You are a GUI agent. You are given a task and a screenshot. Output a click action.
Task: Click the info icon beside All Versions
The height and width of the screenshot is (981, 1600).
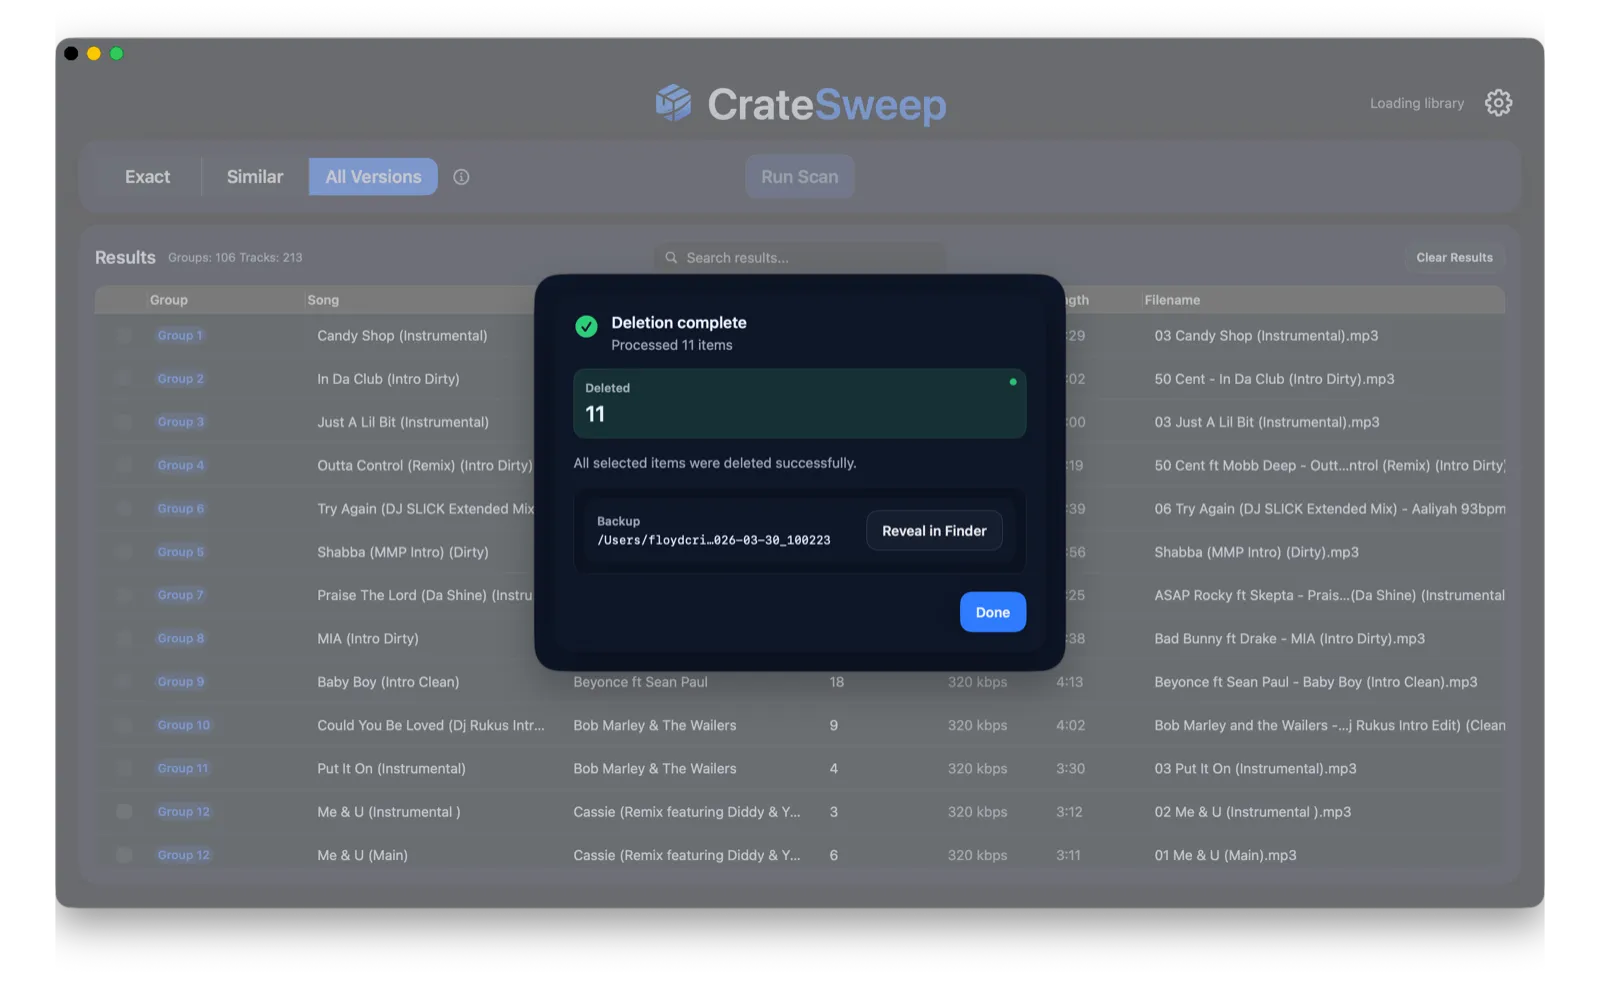pos(461,177)
